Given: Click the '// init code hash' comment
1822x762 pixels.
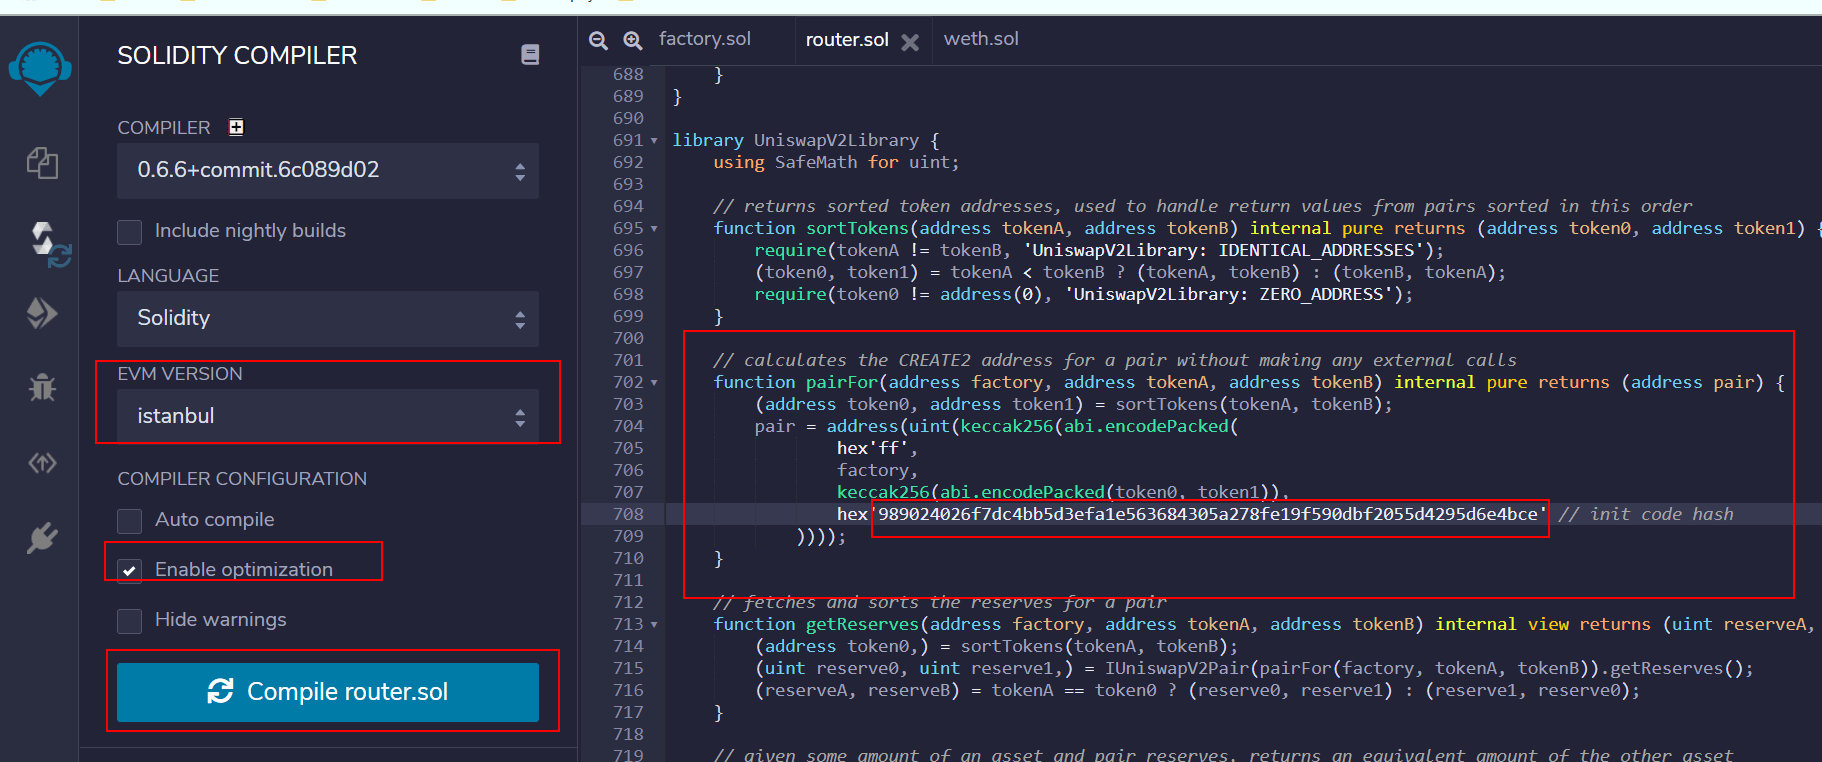Looking at the screenshot, I should (x=1646, y=514).
